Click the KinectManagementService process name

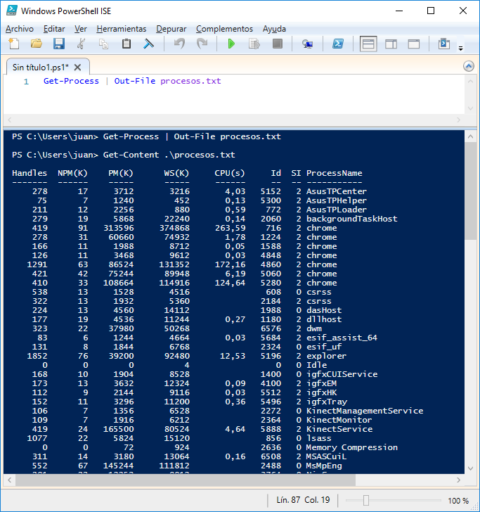[365, 411]
